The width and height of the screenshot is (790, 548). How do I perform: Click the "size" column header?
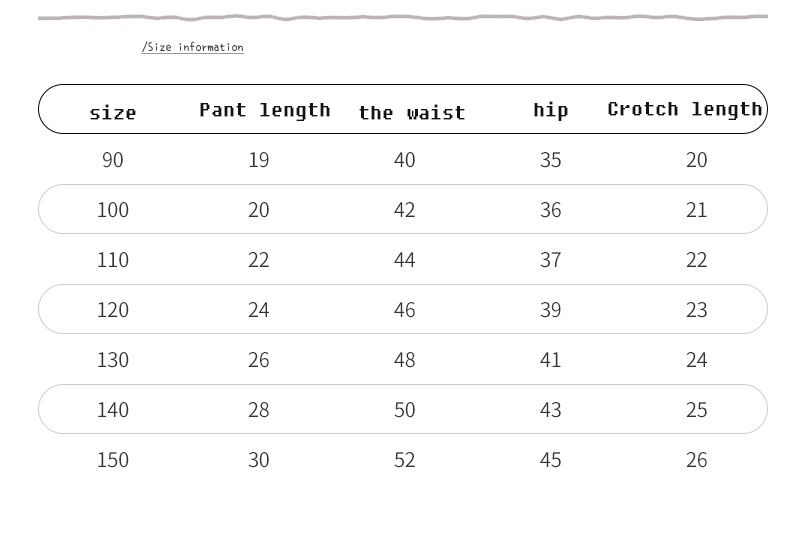click(113, 113)
